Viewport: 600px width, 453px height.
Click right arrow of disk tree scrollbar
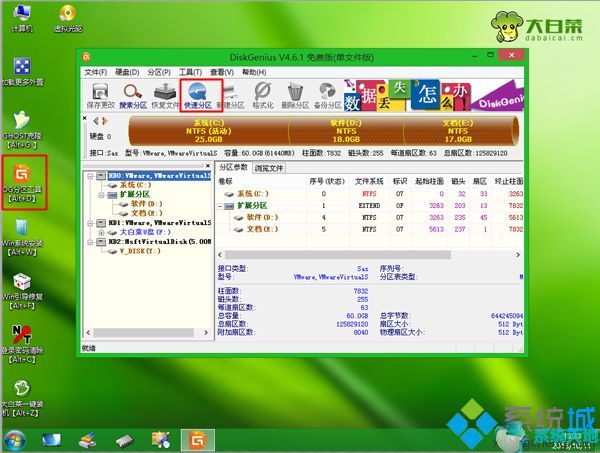205,333
